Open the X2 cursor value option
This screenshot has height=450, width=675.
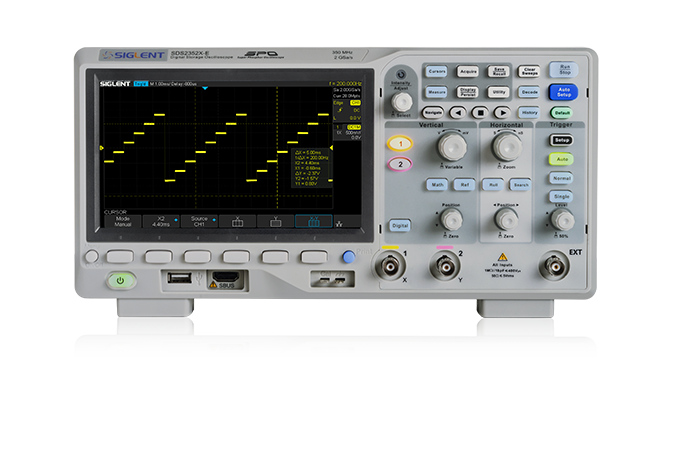(160, 222)
